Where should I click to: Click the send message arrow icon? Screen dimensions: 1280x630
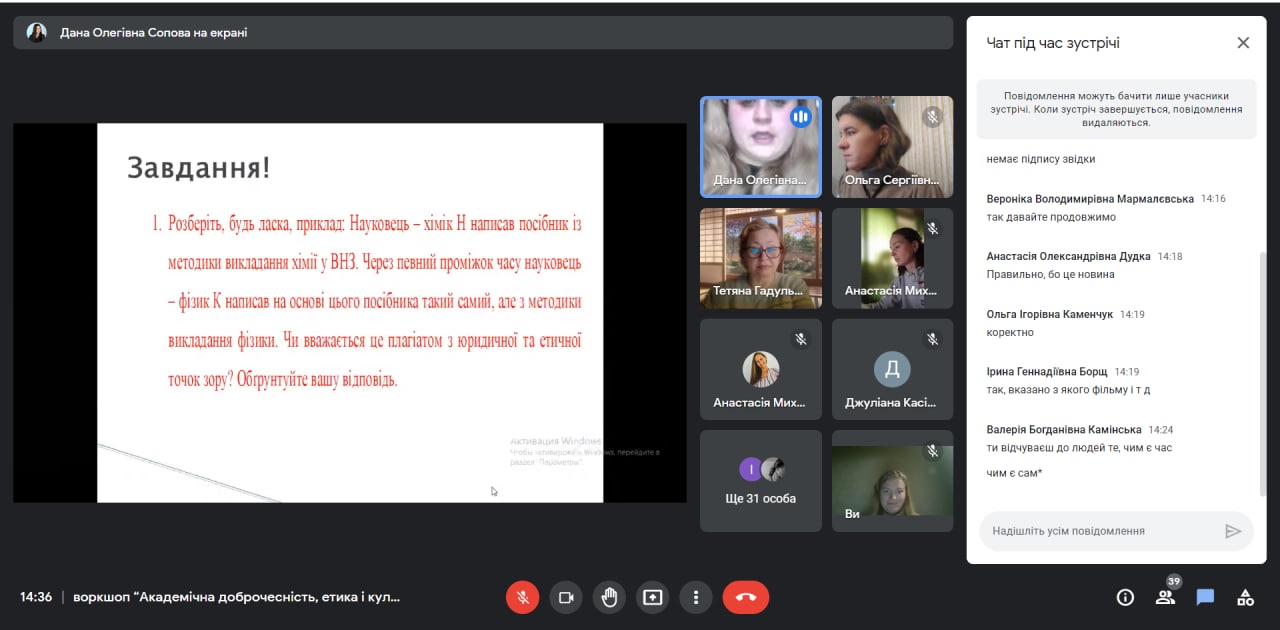[1233, 531]
